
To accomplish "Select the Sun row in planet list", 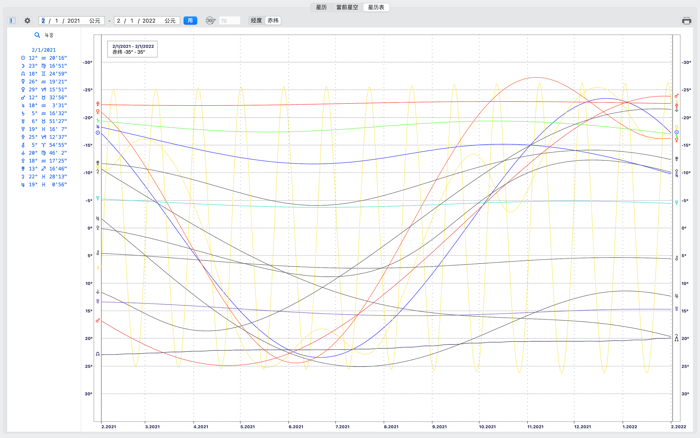I will coord(42,58).
